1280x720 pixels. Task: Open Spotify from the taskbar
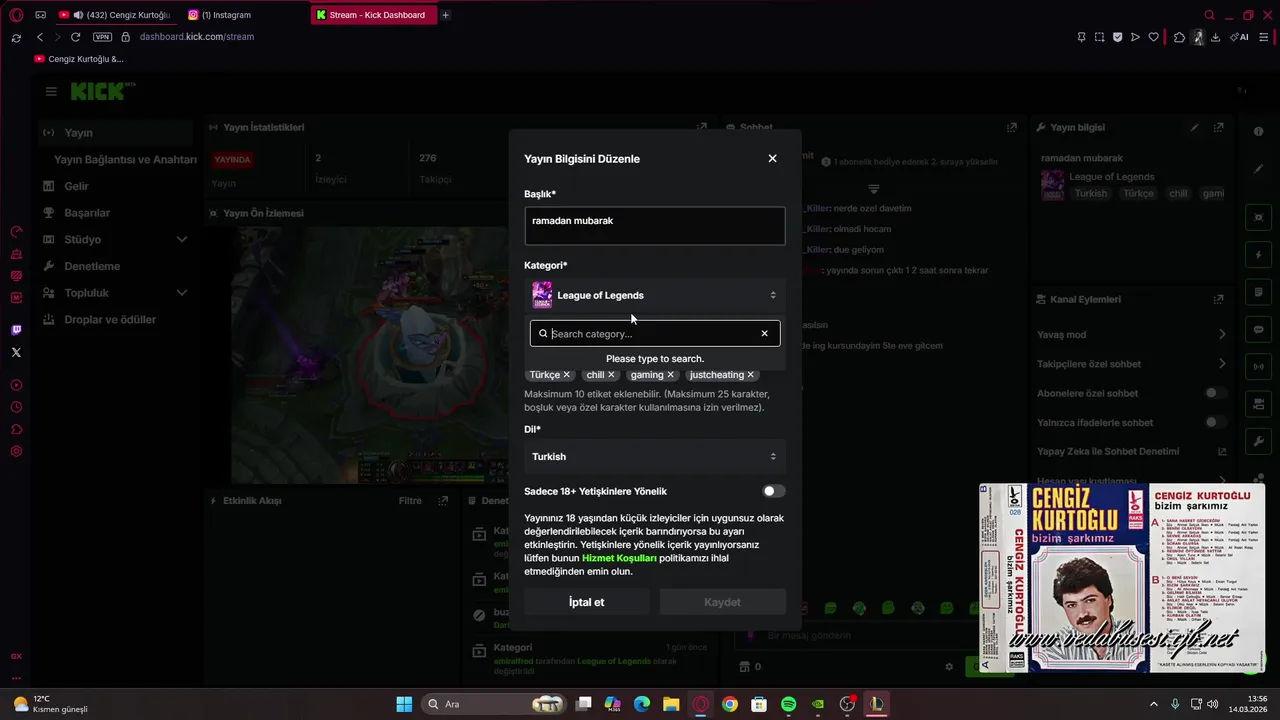point(788,704)
